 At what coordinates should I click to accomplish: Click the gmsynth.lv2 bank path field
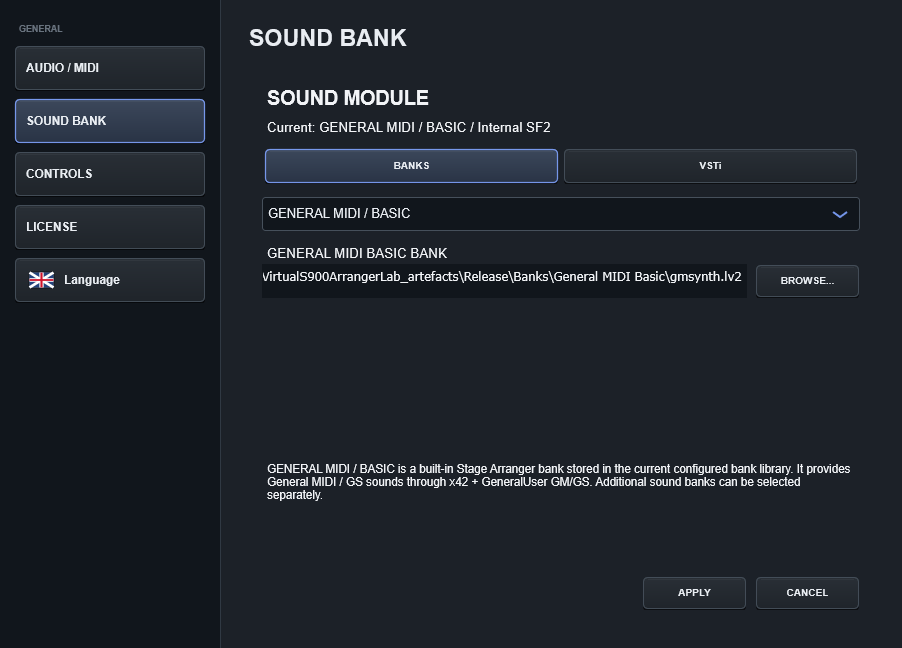coord(504,281)
